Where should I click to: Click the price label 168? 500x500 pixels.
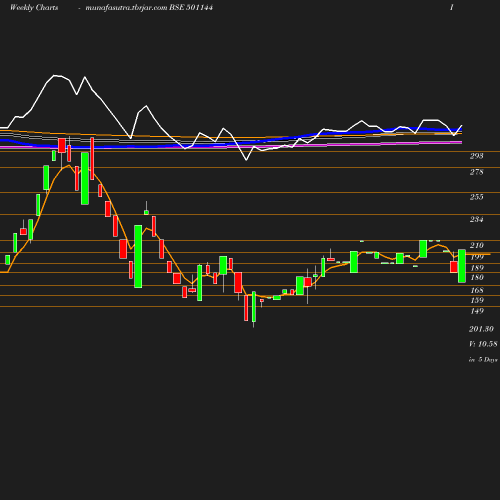tap(477, 290)
